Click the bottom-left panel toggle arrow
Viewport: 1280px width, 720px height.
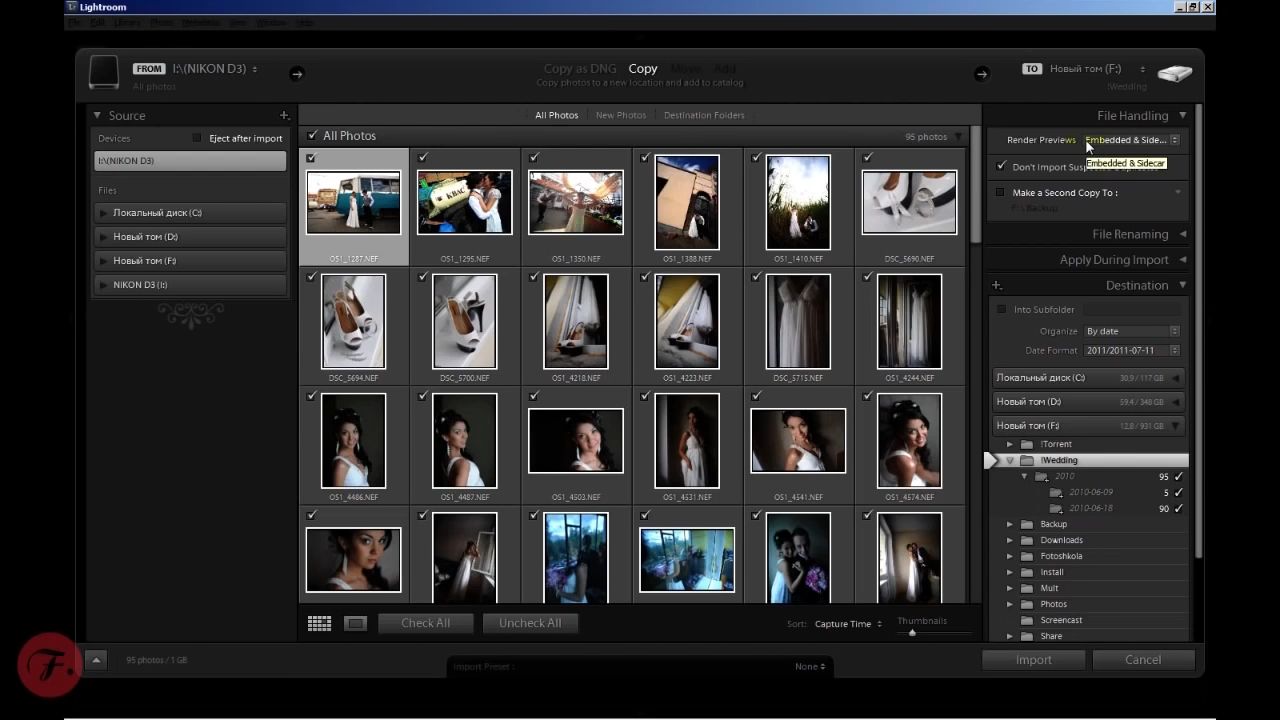click(x=95, y=660)
